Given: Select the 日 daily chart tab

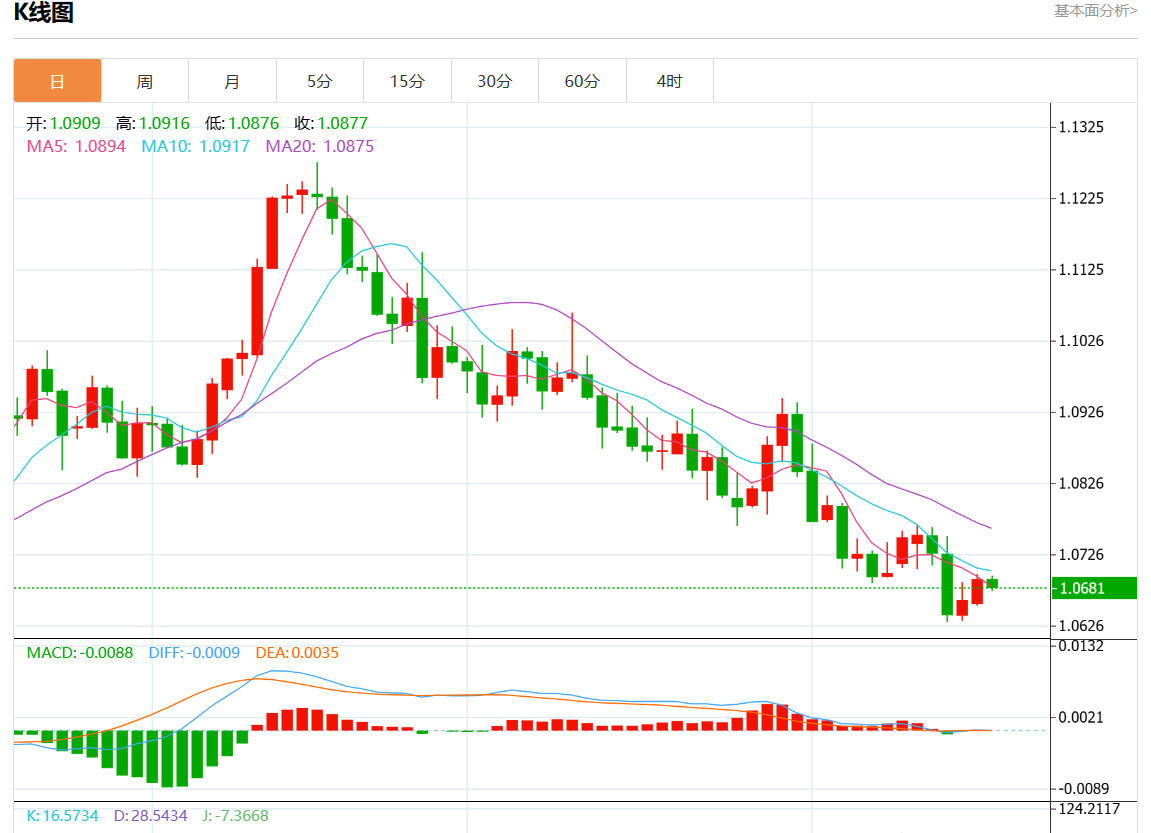Looking at the screenshot, I should click(x=57, y=81).
